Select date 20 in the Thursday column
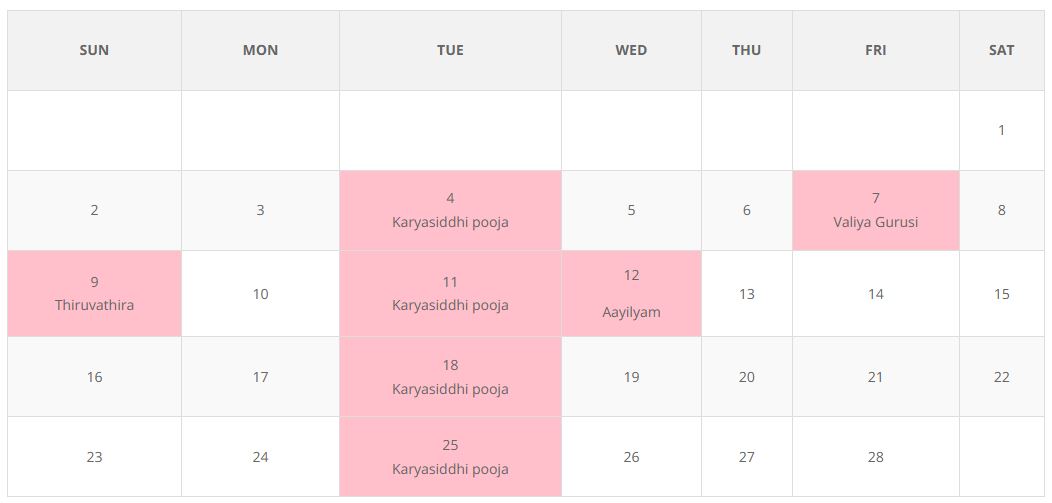The width and height of the screenshot is (1052, 503). tap(746, 377)
